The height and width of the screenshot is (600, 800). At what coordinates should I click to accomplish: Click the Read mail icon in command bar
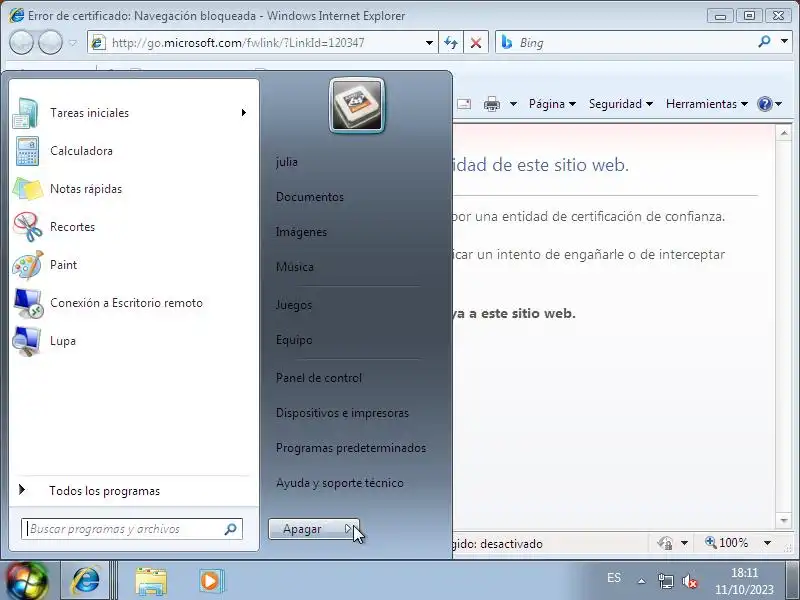tap(464, 104)
